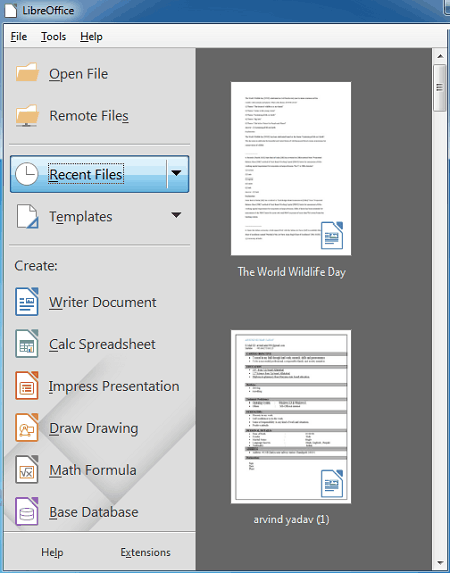
Task: Open the Tools menu
Action: (53, 37)
